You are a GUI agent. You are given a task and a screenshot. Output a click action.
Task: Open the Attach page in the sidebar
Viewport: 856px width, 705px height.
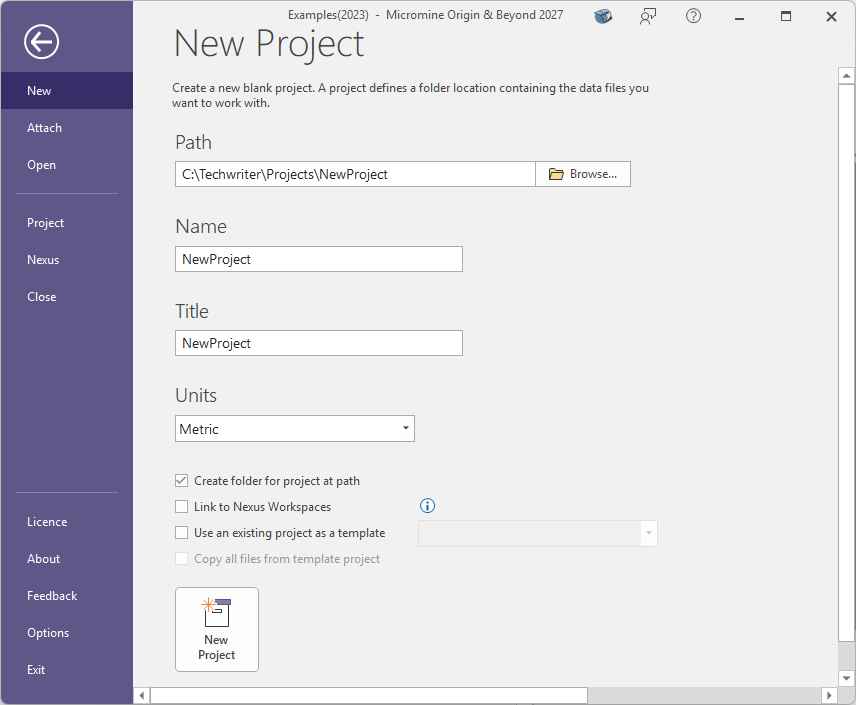click(x=67, y=128)
